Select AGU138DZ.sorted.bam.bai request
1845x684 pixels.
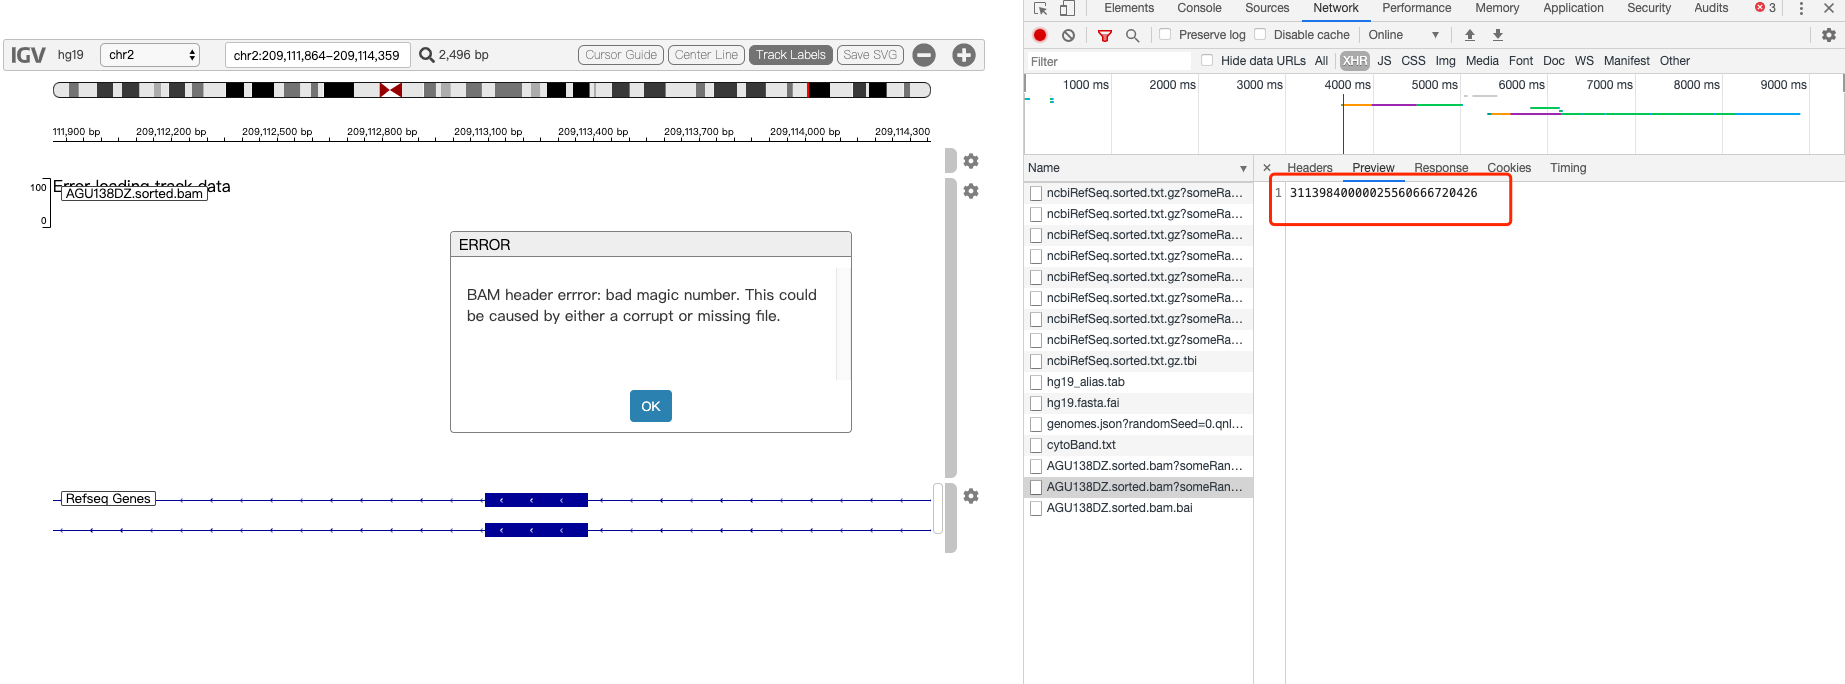pyautogui.click(x=1138, y=508)
